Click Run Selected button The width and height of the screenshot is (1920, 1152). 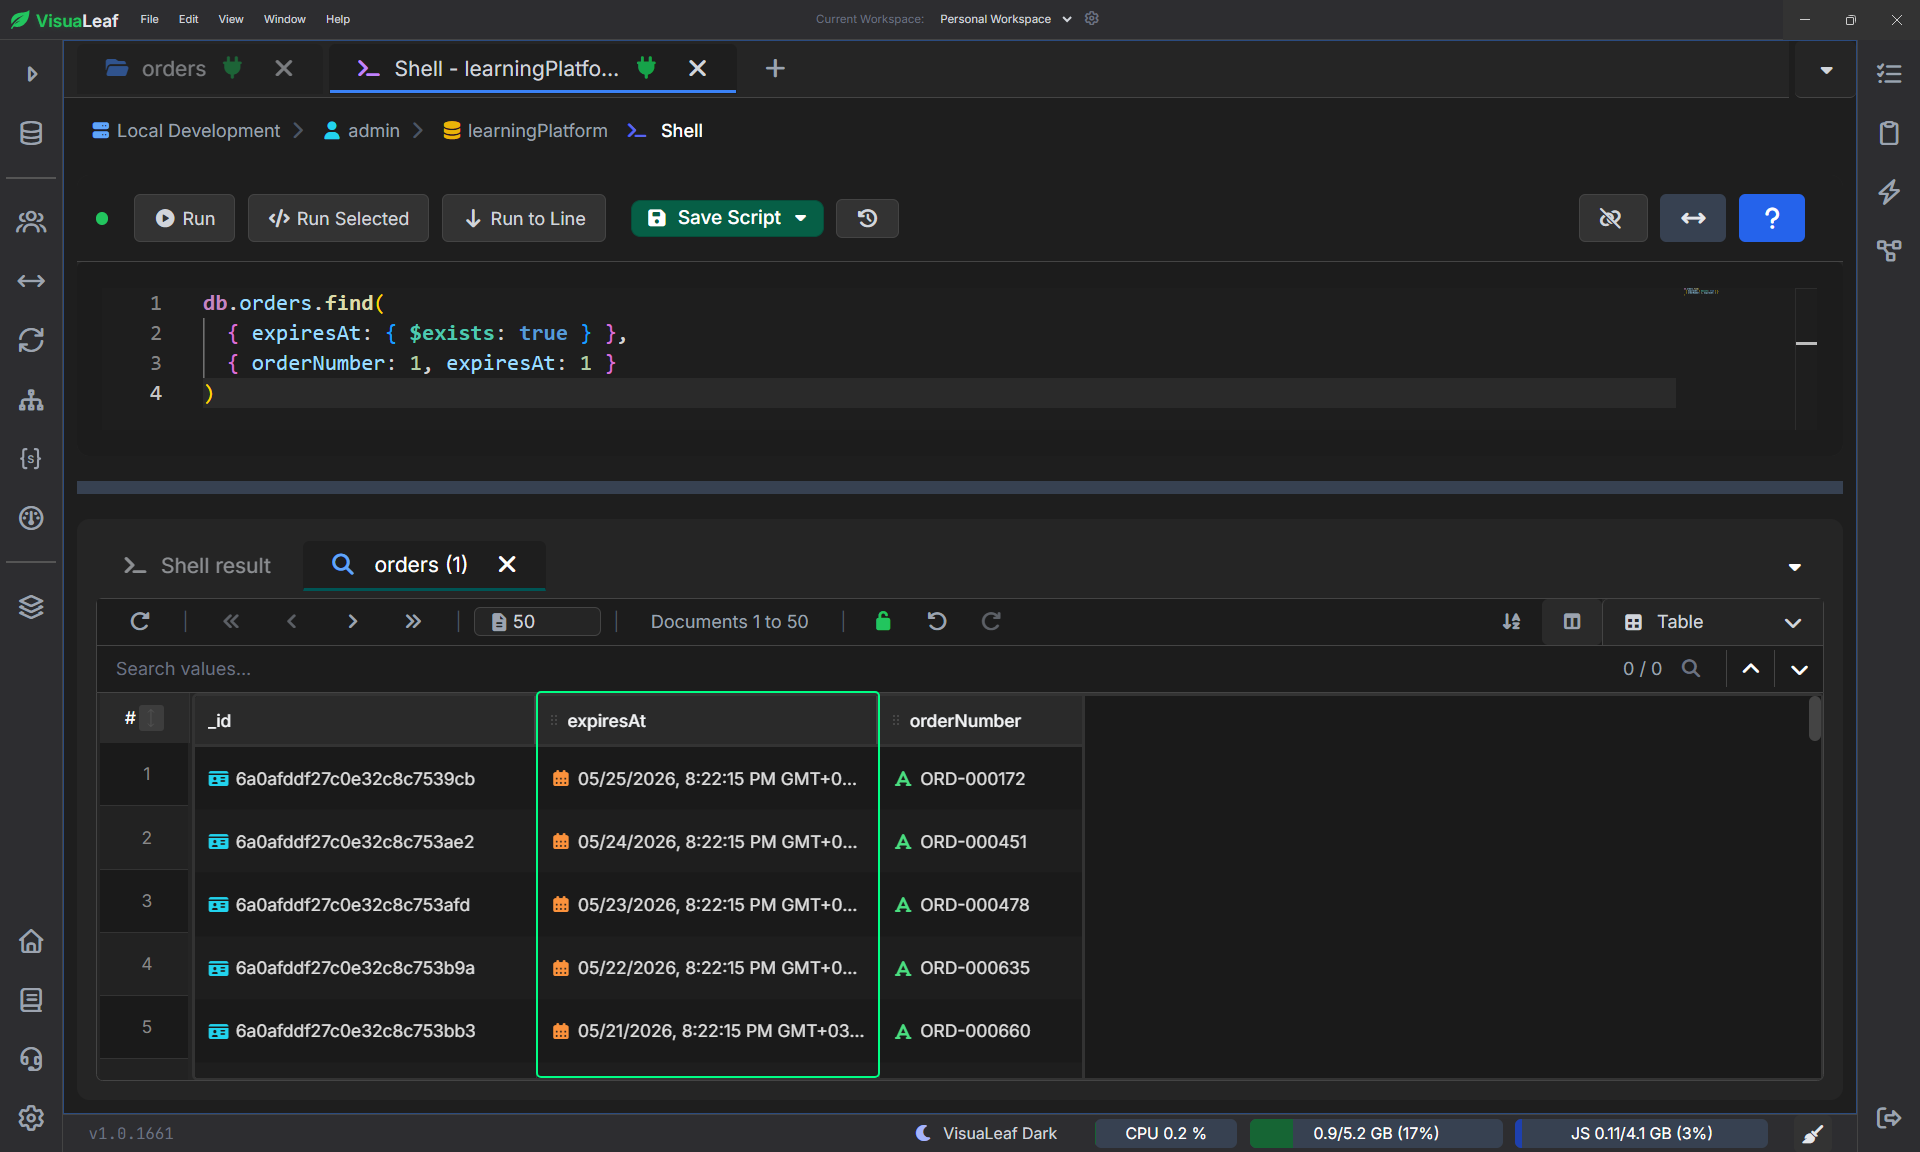tap(338, 218)
